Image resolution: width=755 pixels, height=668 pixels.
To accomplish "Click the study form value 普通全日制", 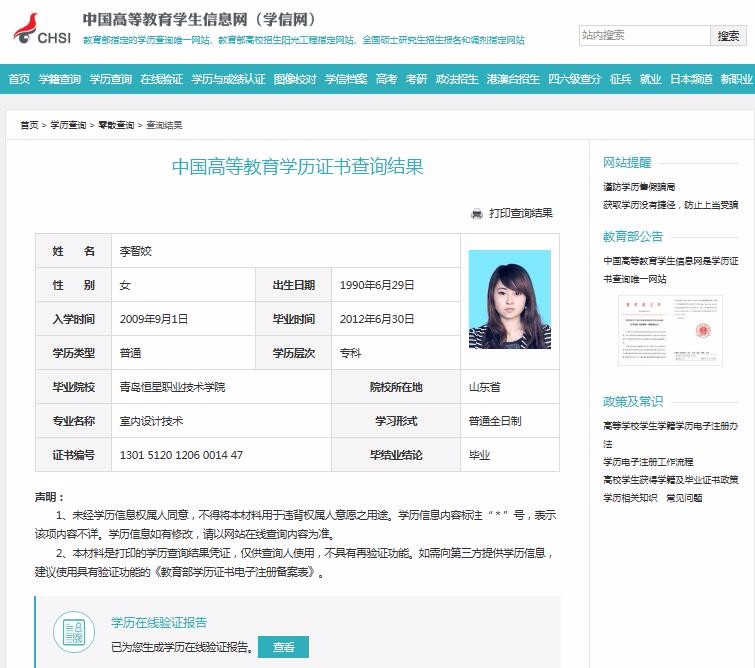I will pos(495,421).
